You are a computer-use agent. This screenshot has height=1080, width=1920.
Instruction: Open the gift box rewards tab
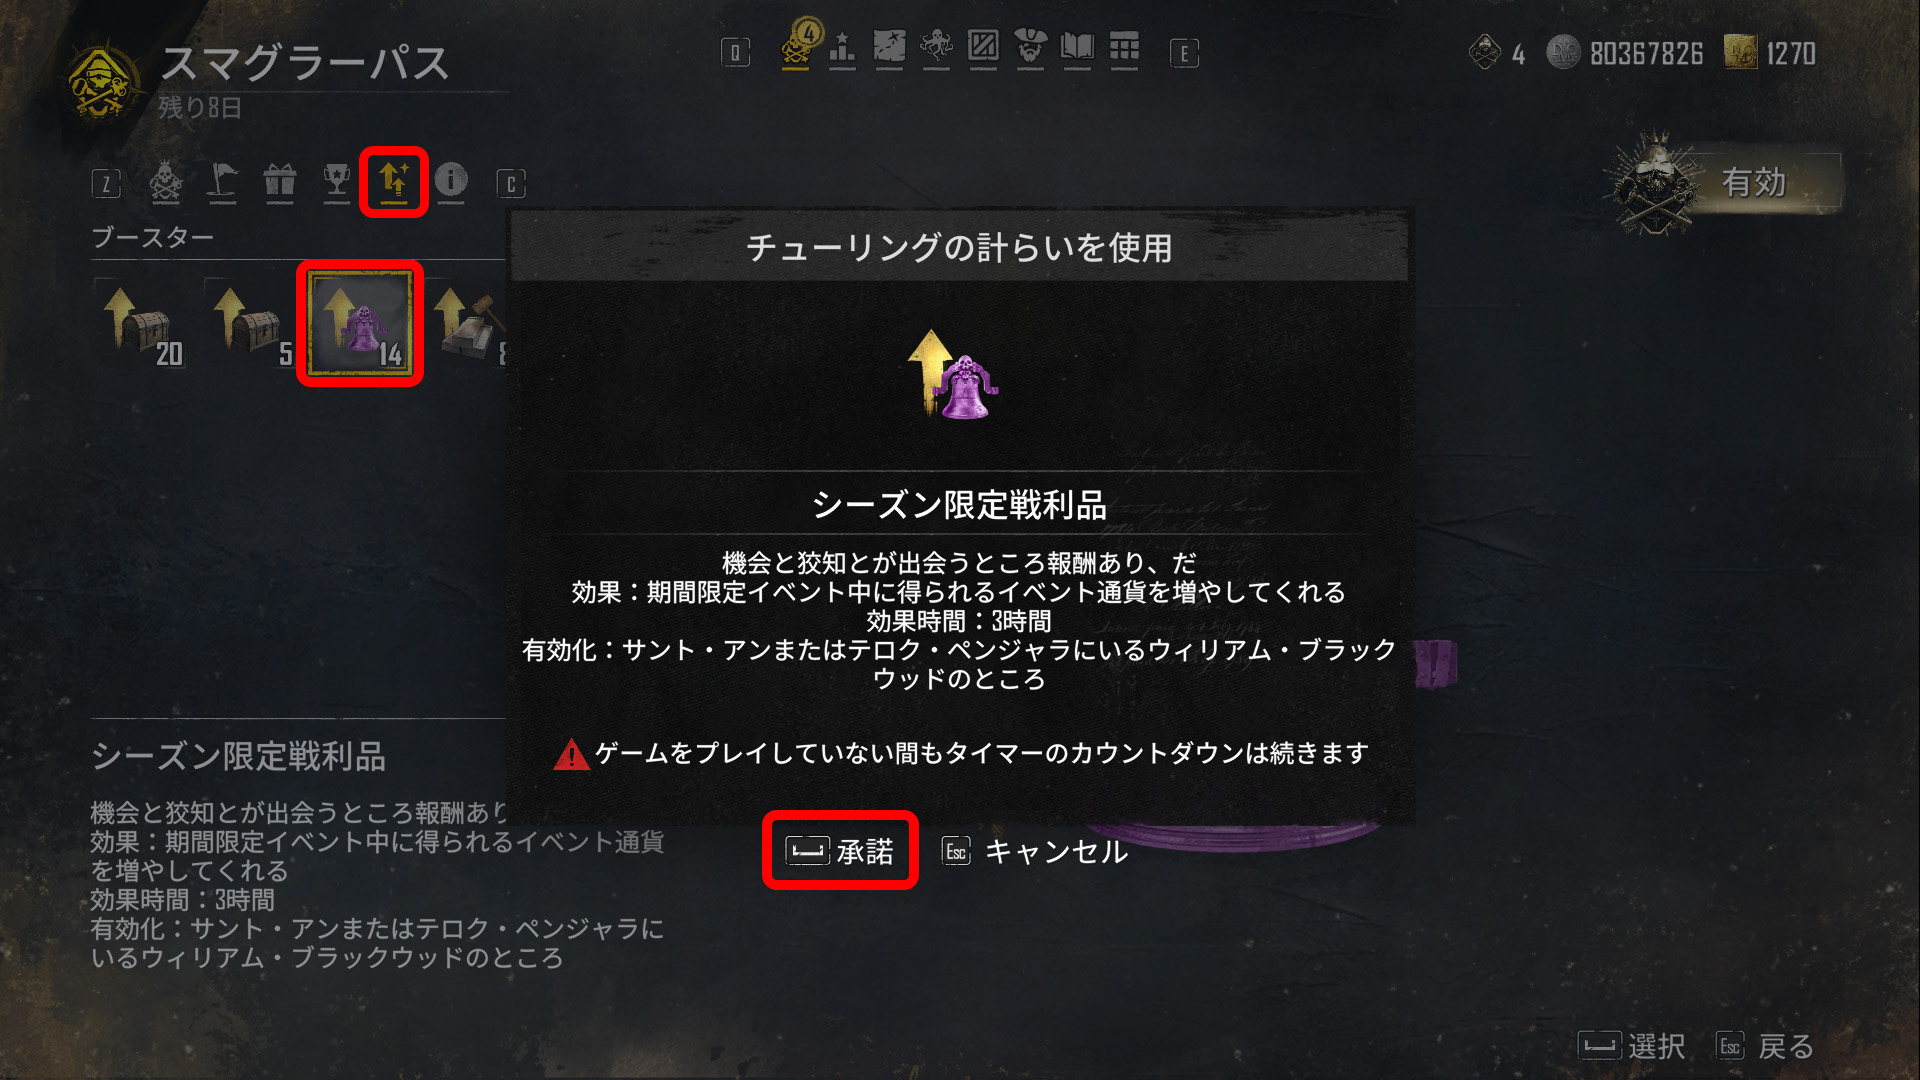coord(280,180)
